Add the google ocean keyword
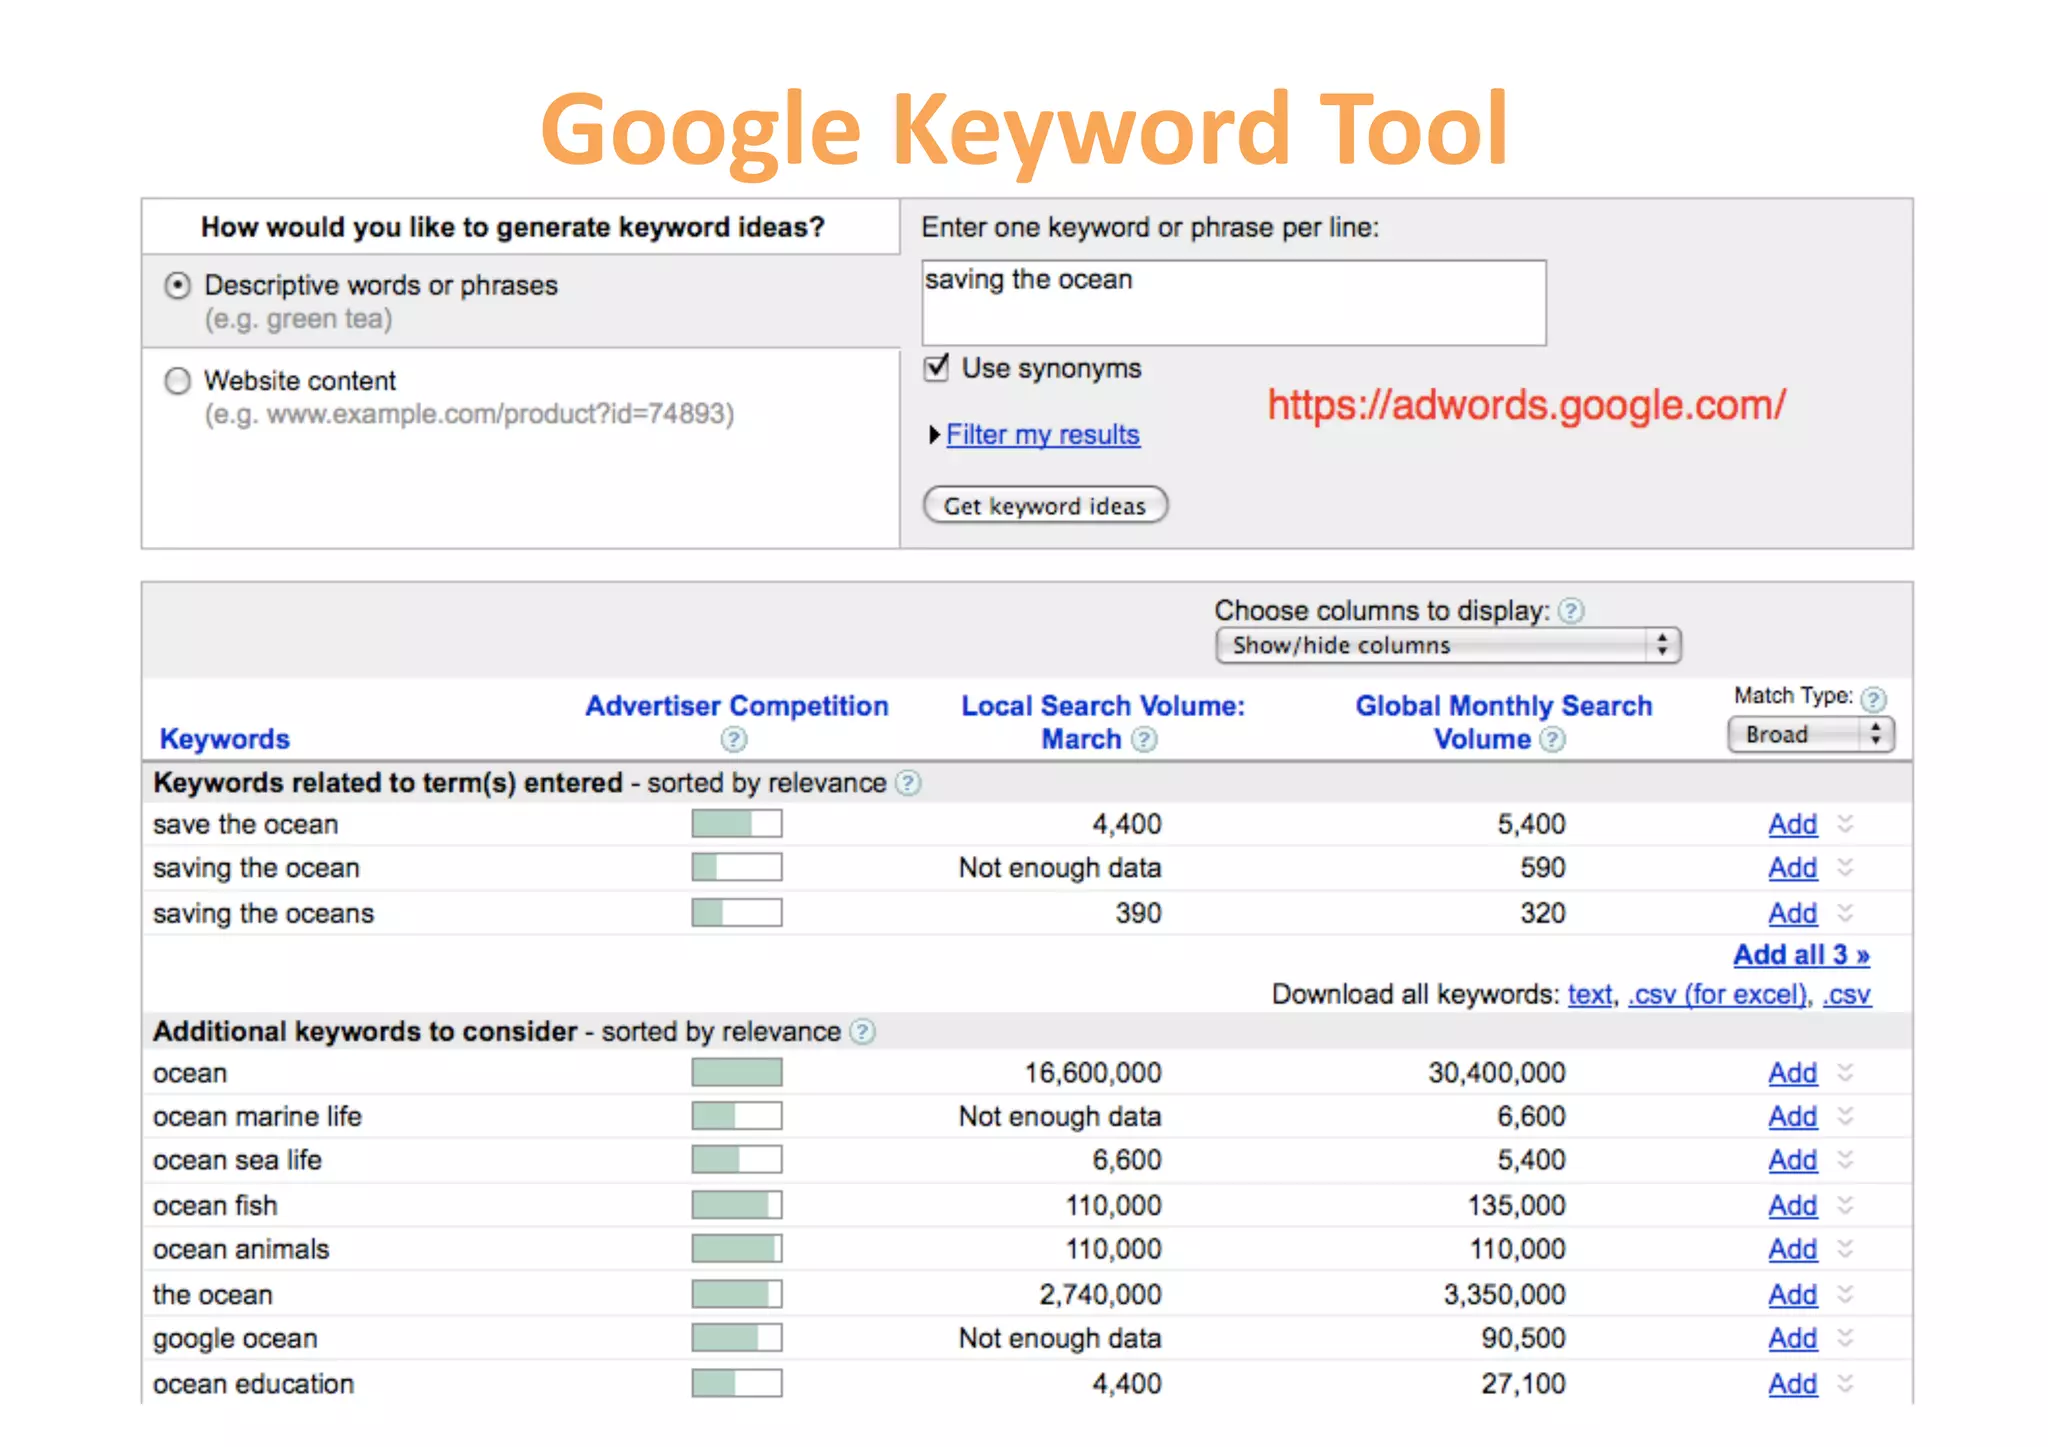The width and height of the screenshot is (2048, 1447). 1792,1338
